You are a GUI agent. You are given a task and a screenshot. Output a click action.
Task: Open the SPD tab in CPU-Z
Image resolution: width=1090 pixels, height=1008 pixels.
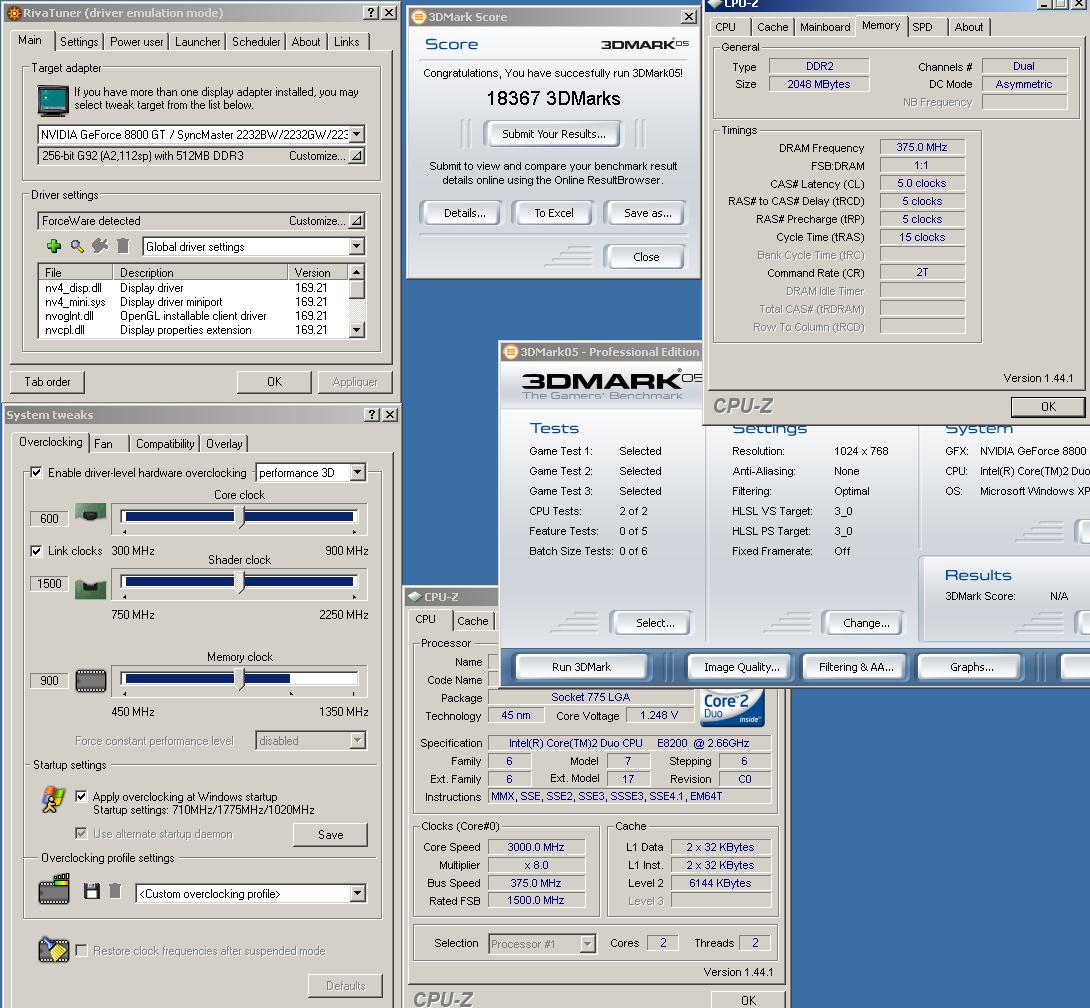click(922, 27)
